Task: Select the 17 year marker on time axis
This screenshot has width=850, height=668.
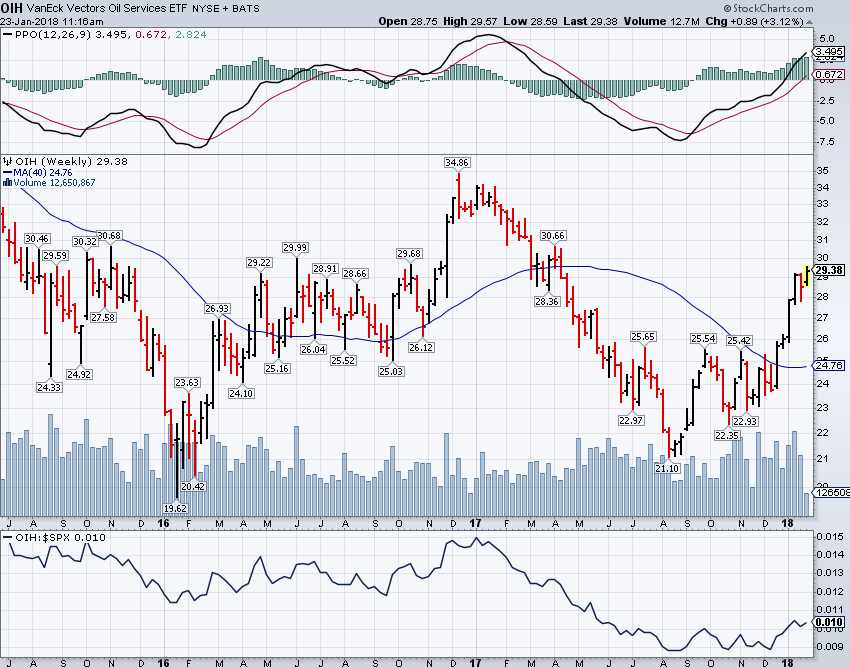Action: [475, 523]
